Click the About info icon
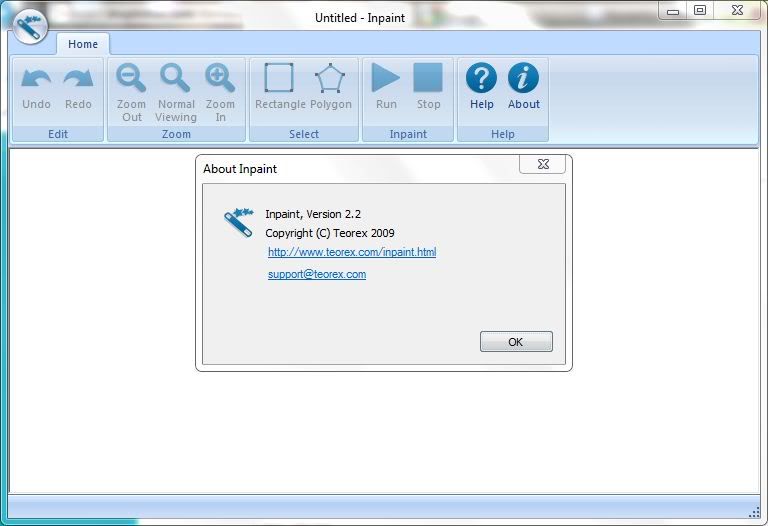 (x=523, y=79)
